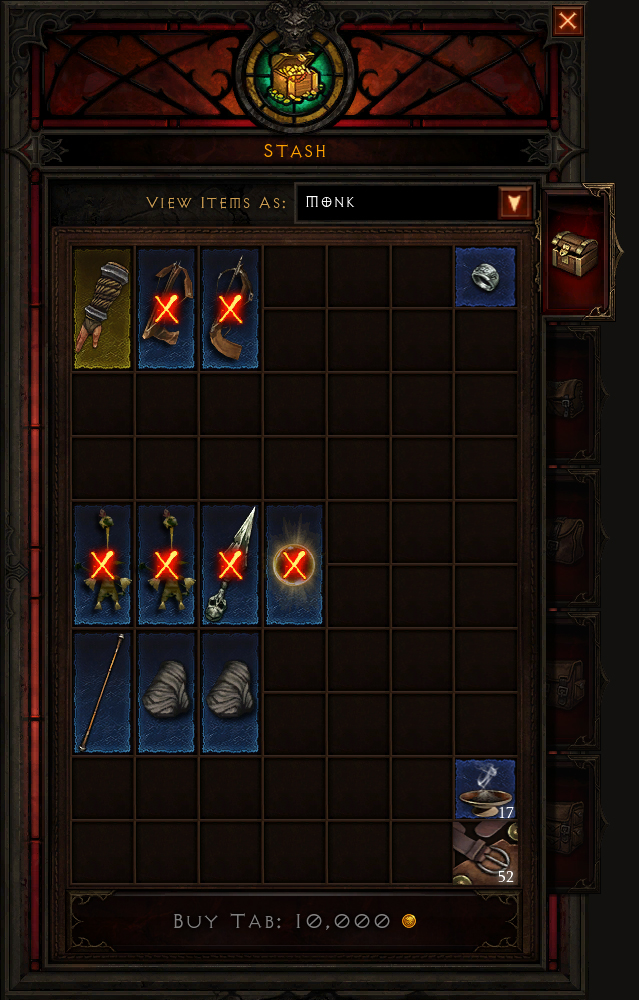Click the Monk class selection field
The height and width of the screenshot is (1000, 639).
coord(413,203)
